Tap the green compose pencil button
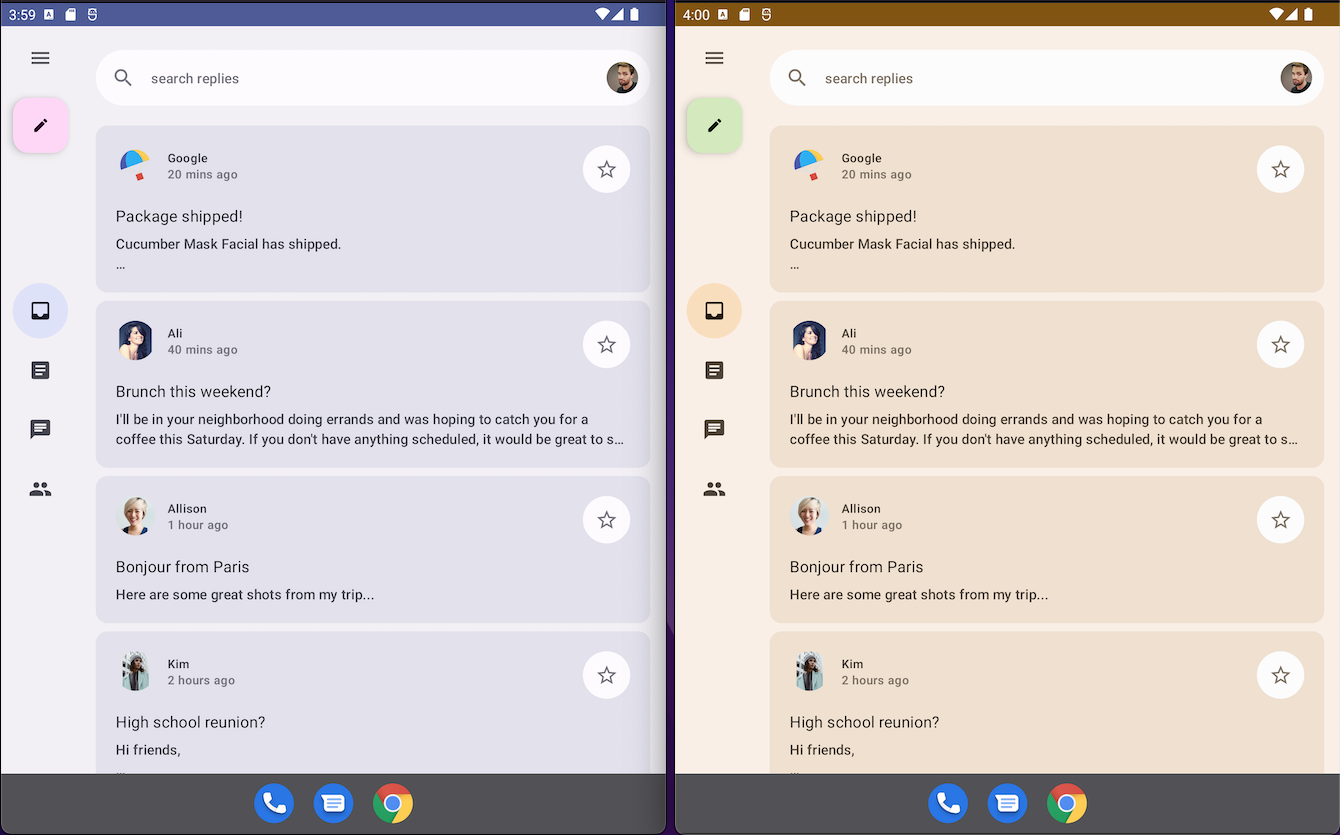This screenshot has height=835, width=1340. coord(714,125)
